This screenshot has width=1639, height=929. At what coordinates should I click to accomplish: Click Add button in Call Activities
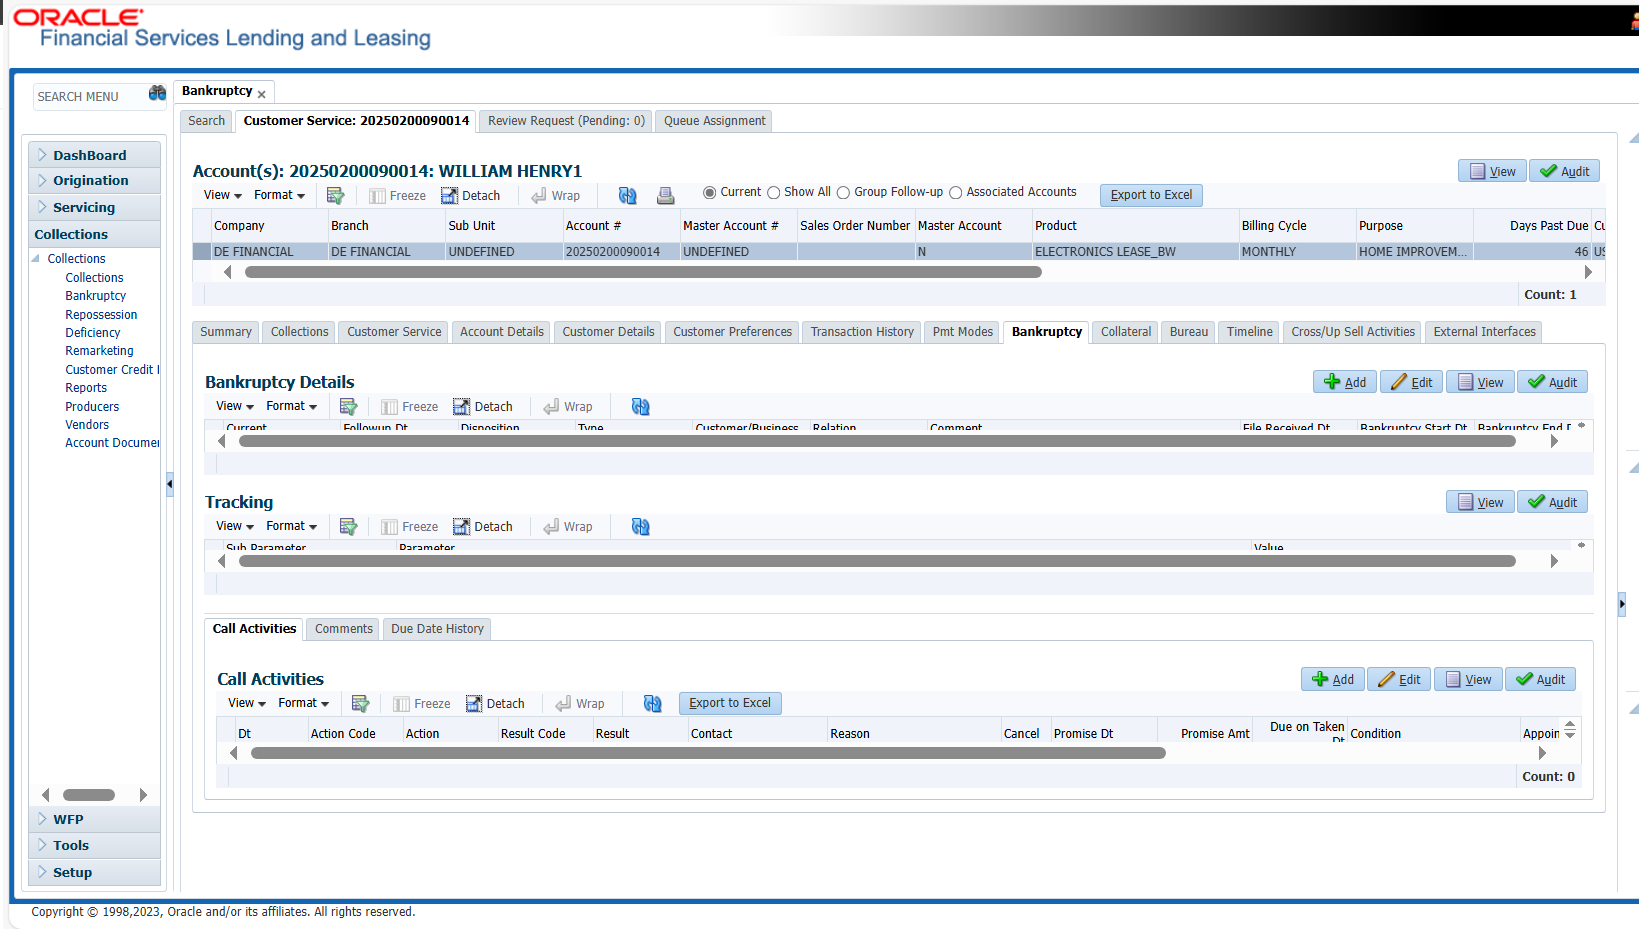pos(1333,679)
